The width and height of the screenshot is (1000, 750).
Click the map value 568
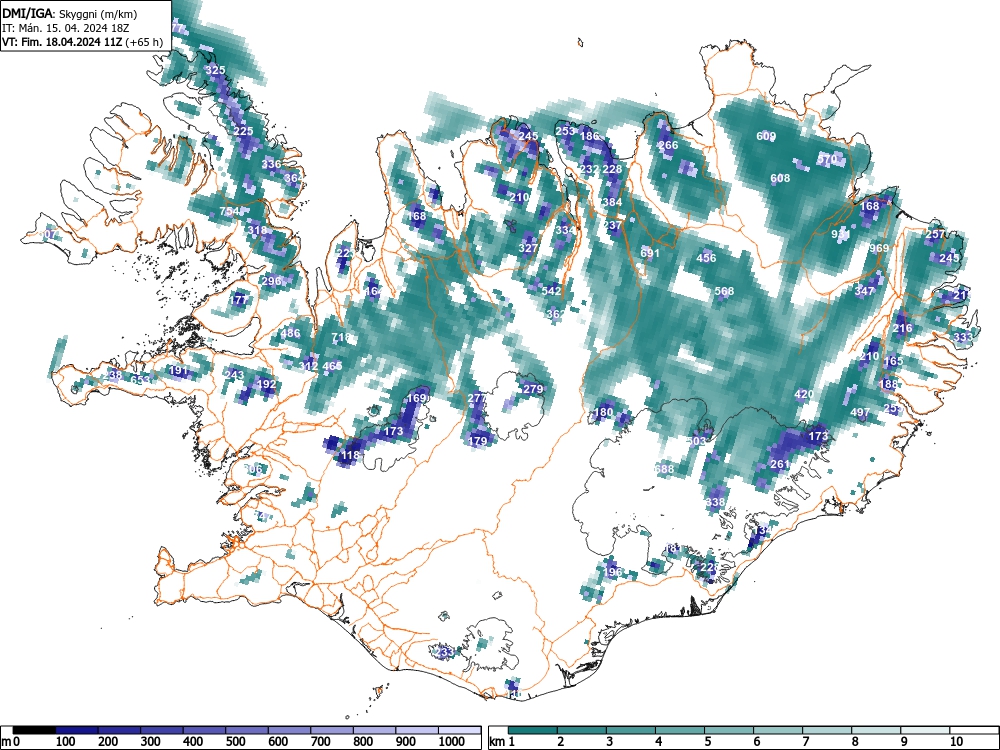pyautogui.click(x=724, y=291)
